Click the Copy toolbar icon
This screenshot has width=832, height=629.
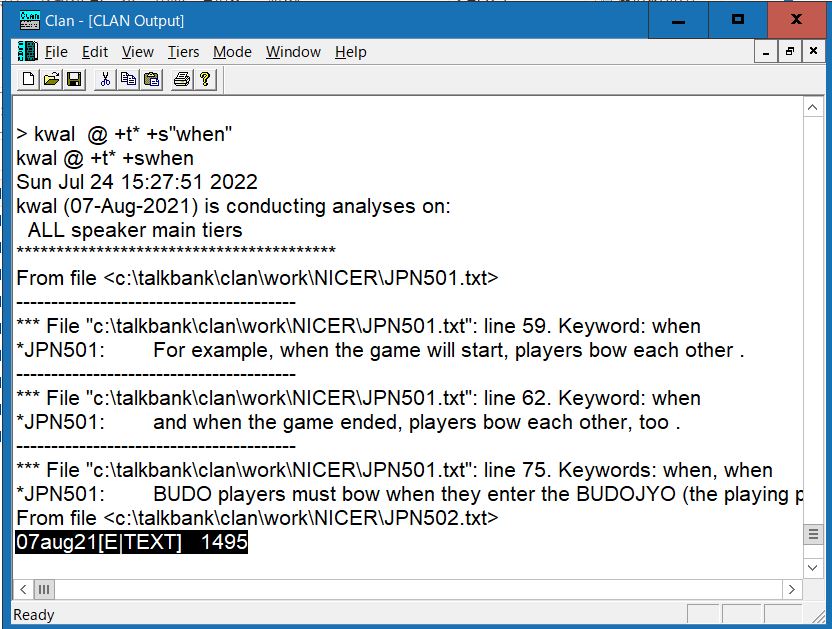(128, 79)
